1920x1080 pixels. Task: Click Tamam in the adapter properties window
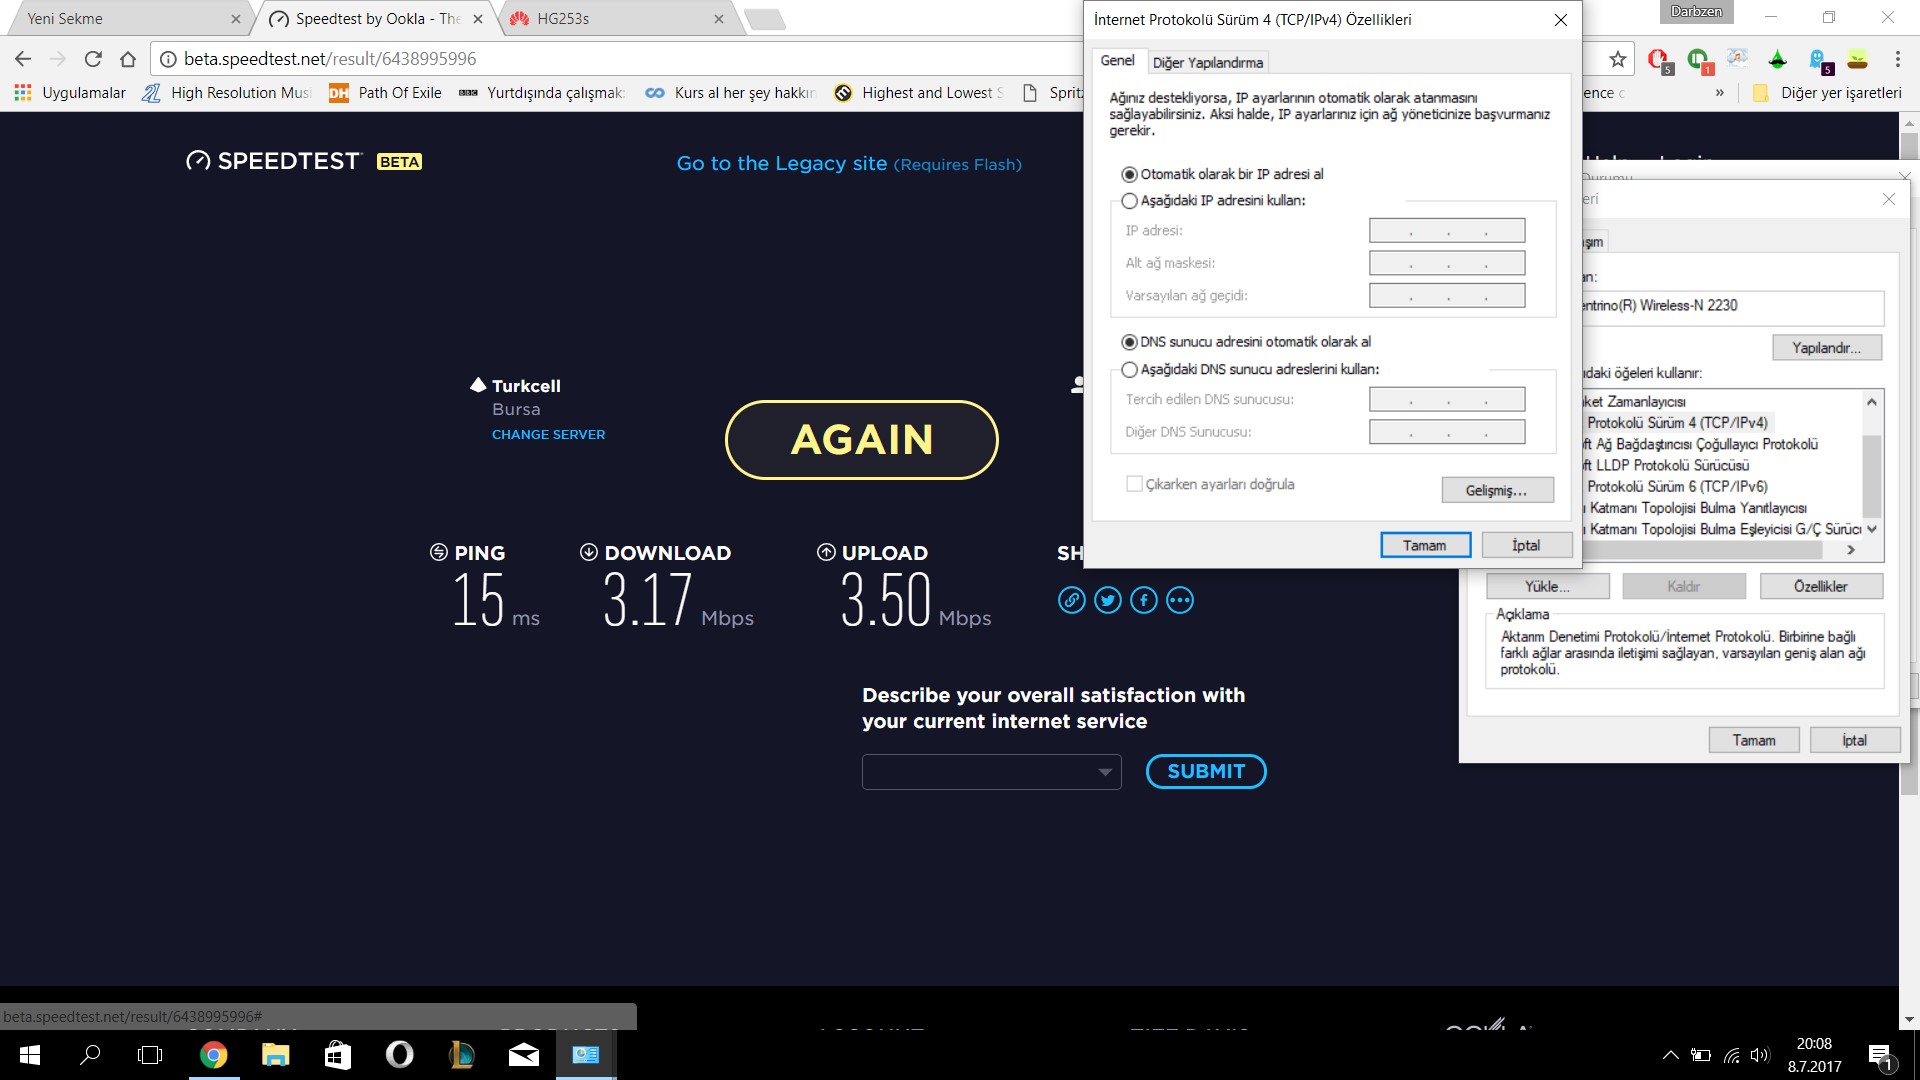(x=1754, y=740)
